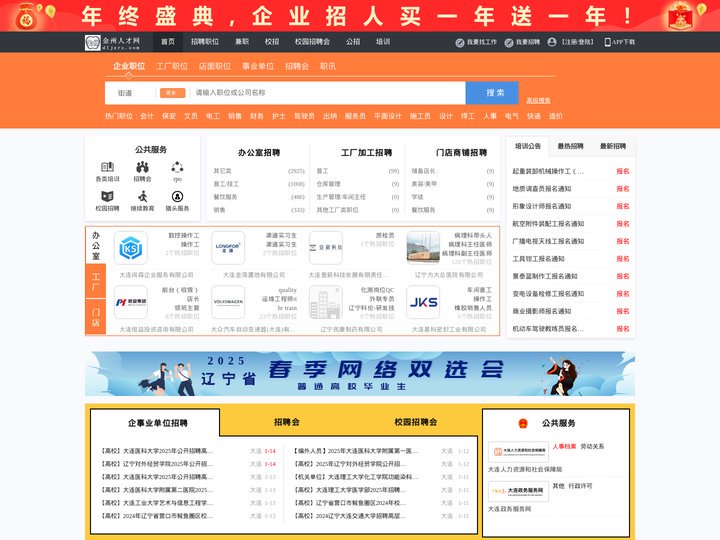Select the orange 工厂 side tab
Viewport: 720px width, 540px height.
tap(96, 281)
